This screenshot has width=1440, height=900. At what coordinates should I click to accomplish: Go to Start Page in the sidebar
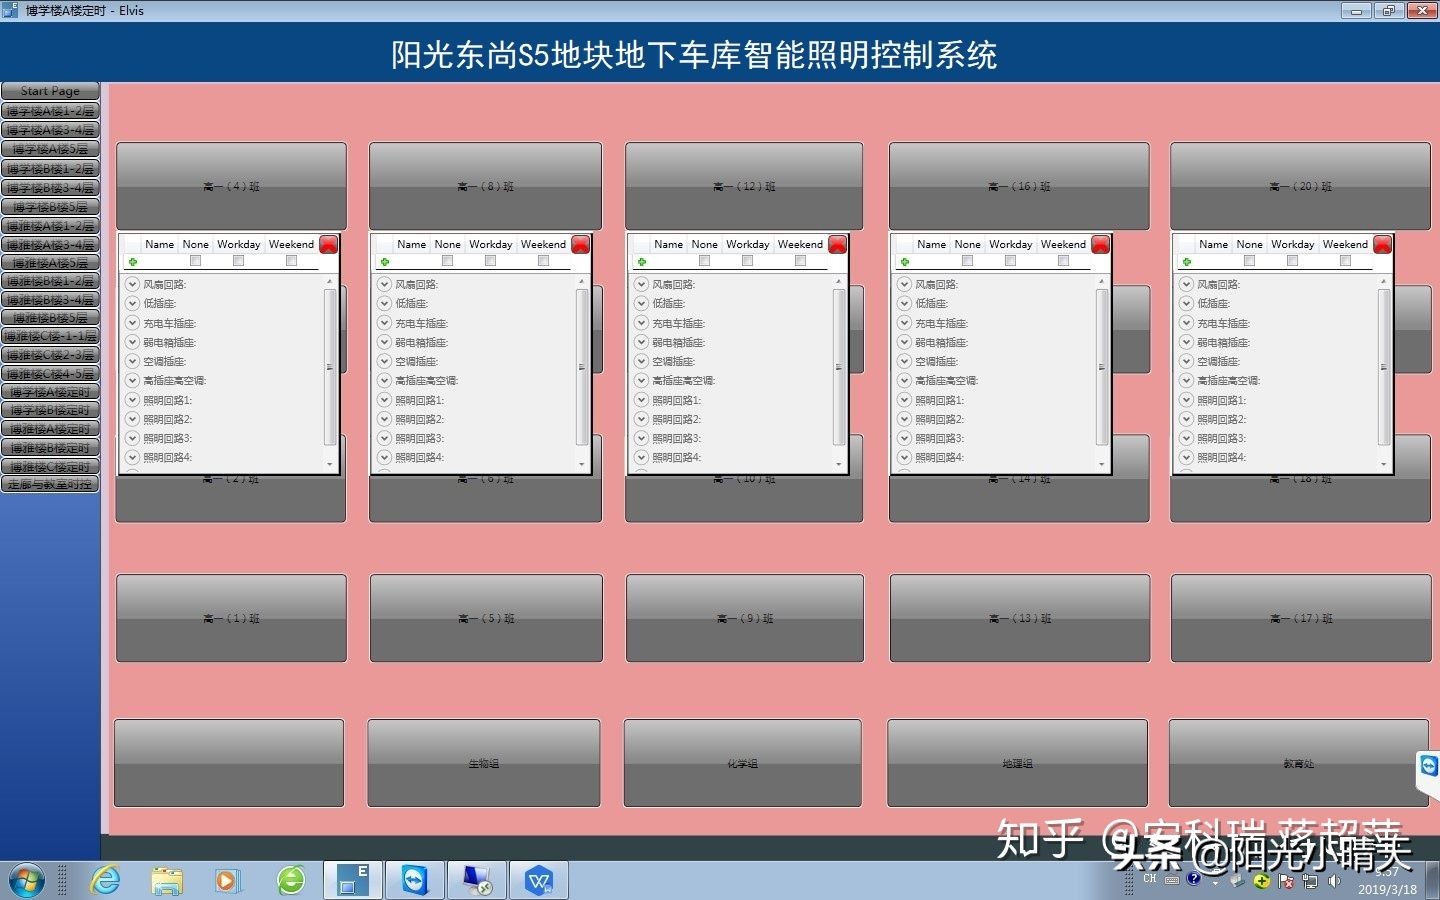[x=50, y=91]
